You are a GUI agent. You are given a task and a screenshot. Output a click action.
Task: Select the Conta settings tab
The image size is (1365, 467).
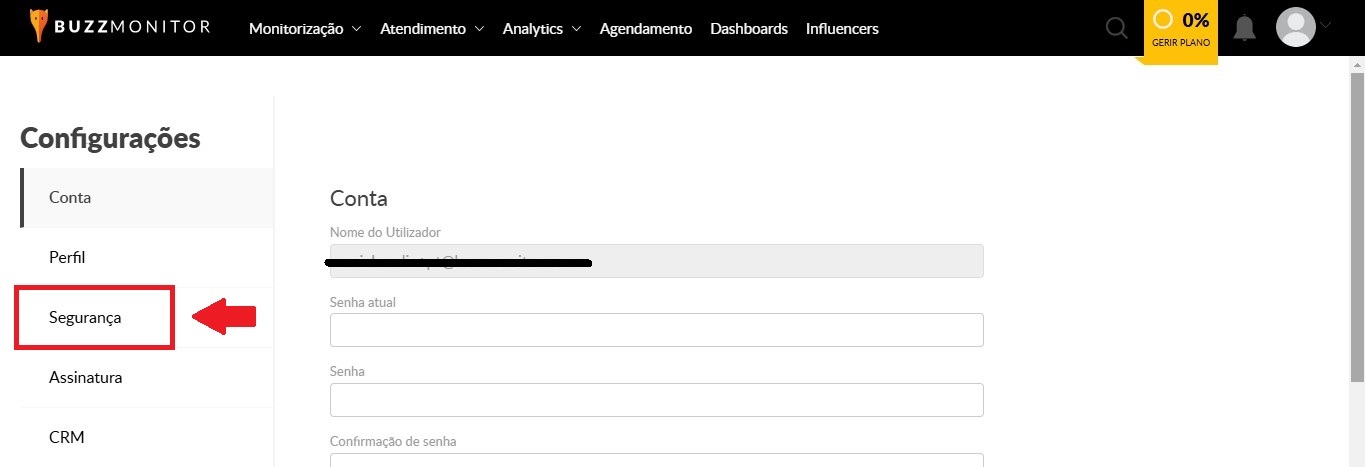(147, 198)
